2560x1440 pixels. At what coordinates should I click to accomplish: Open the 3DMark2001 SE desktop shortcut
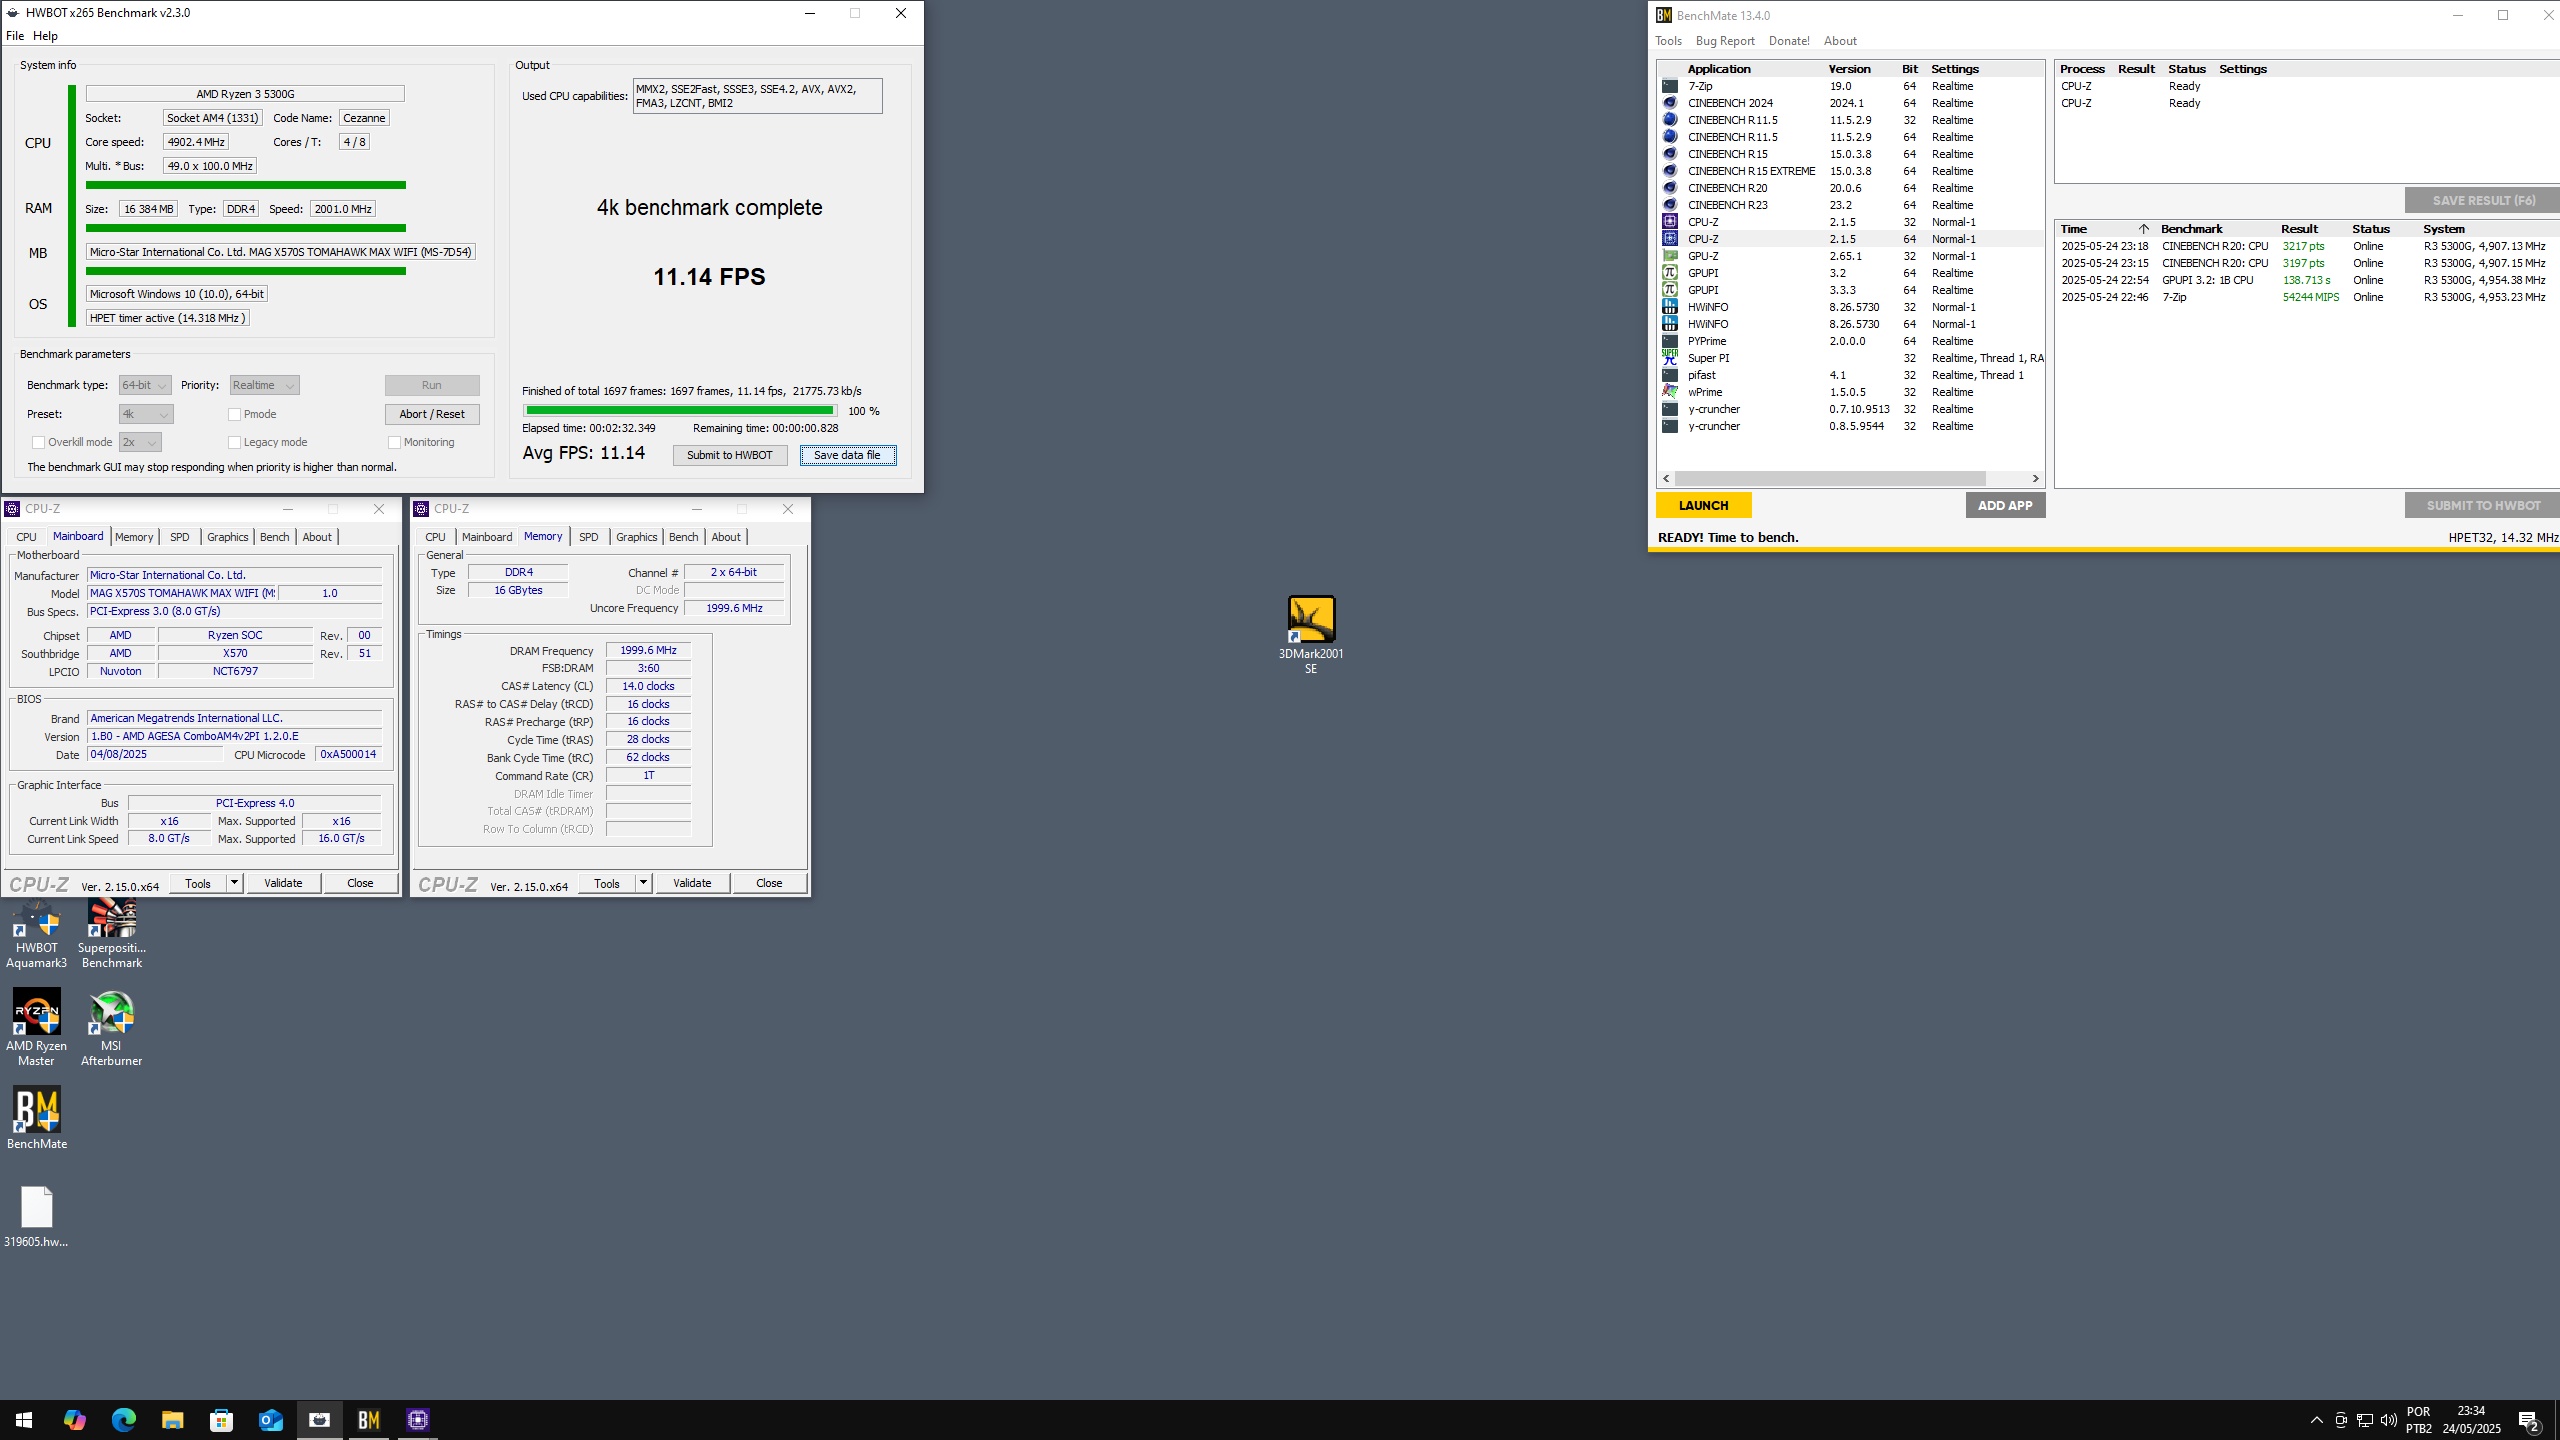(1310, 634)
